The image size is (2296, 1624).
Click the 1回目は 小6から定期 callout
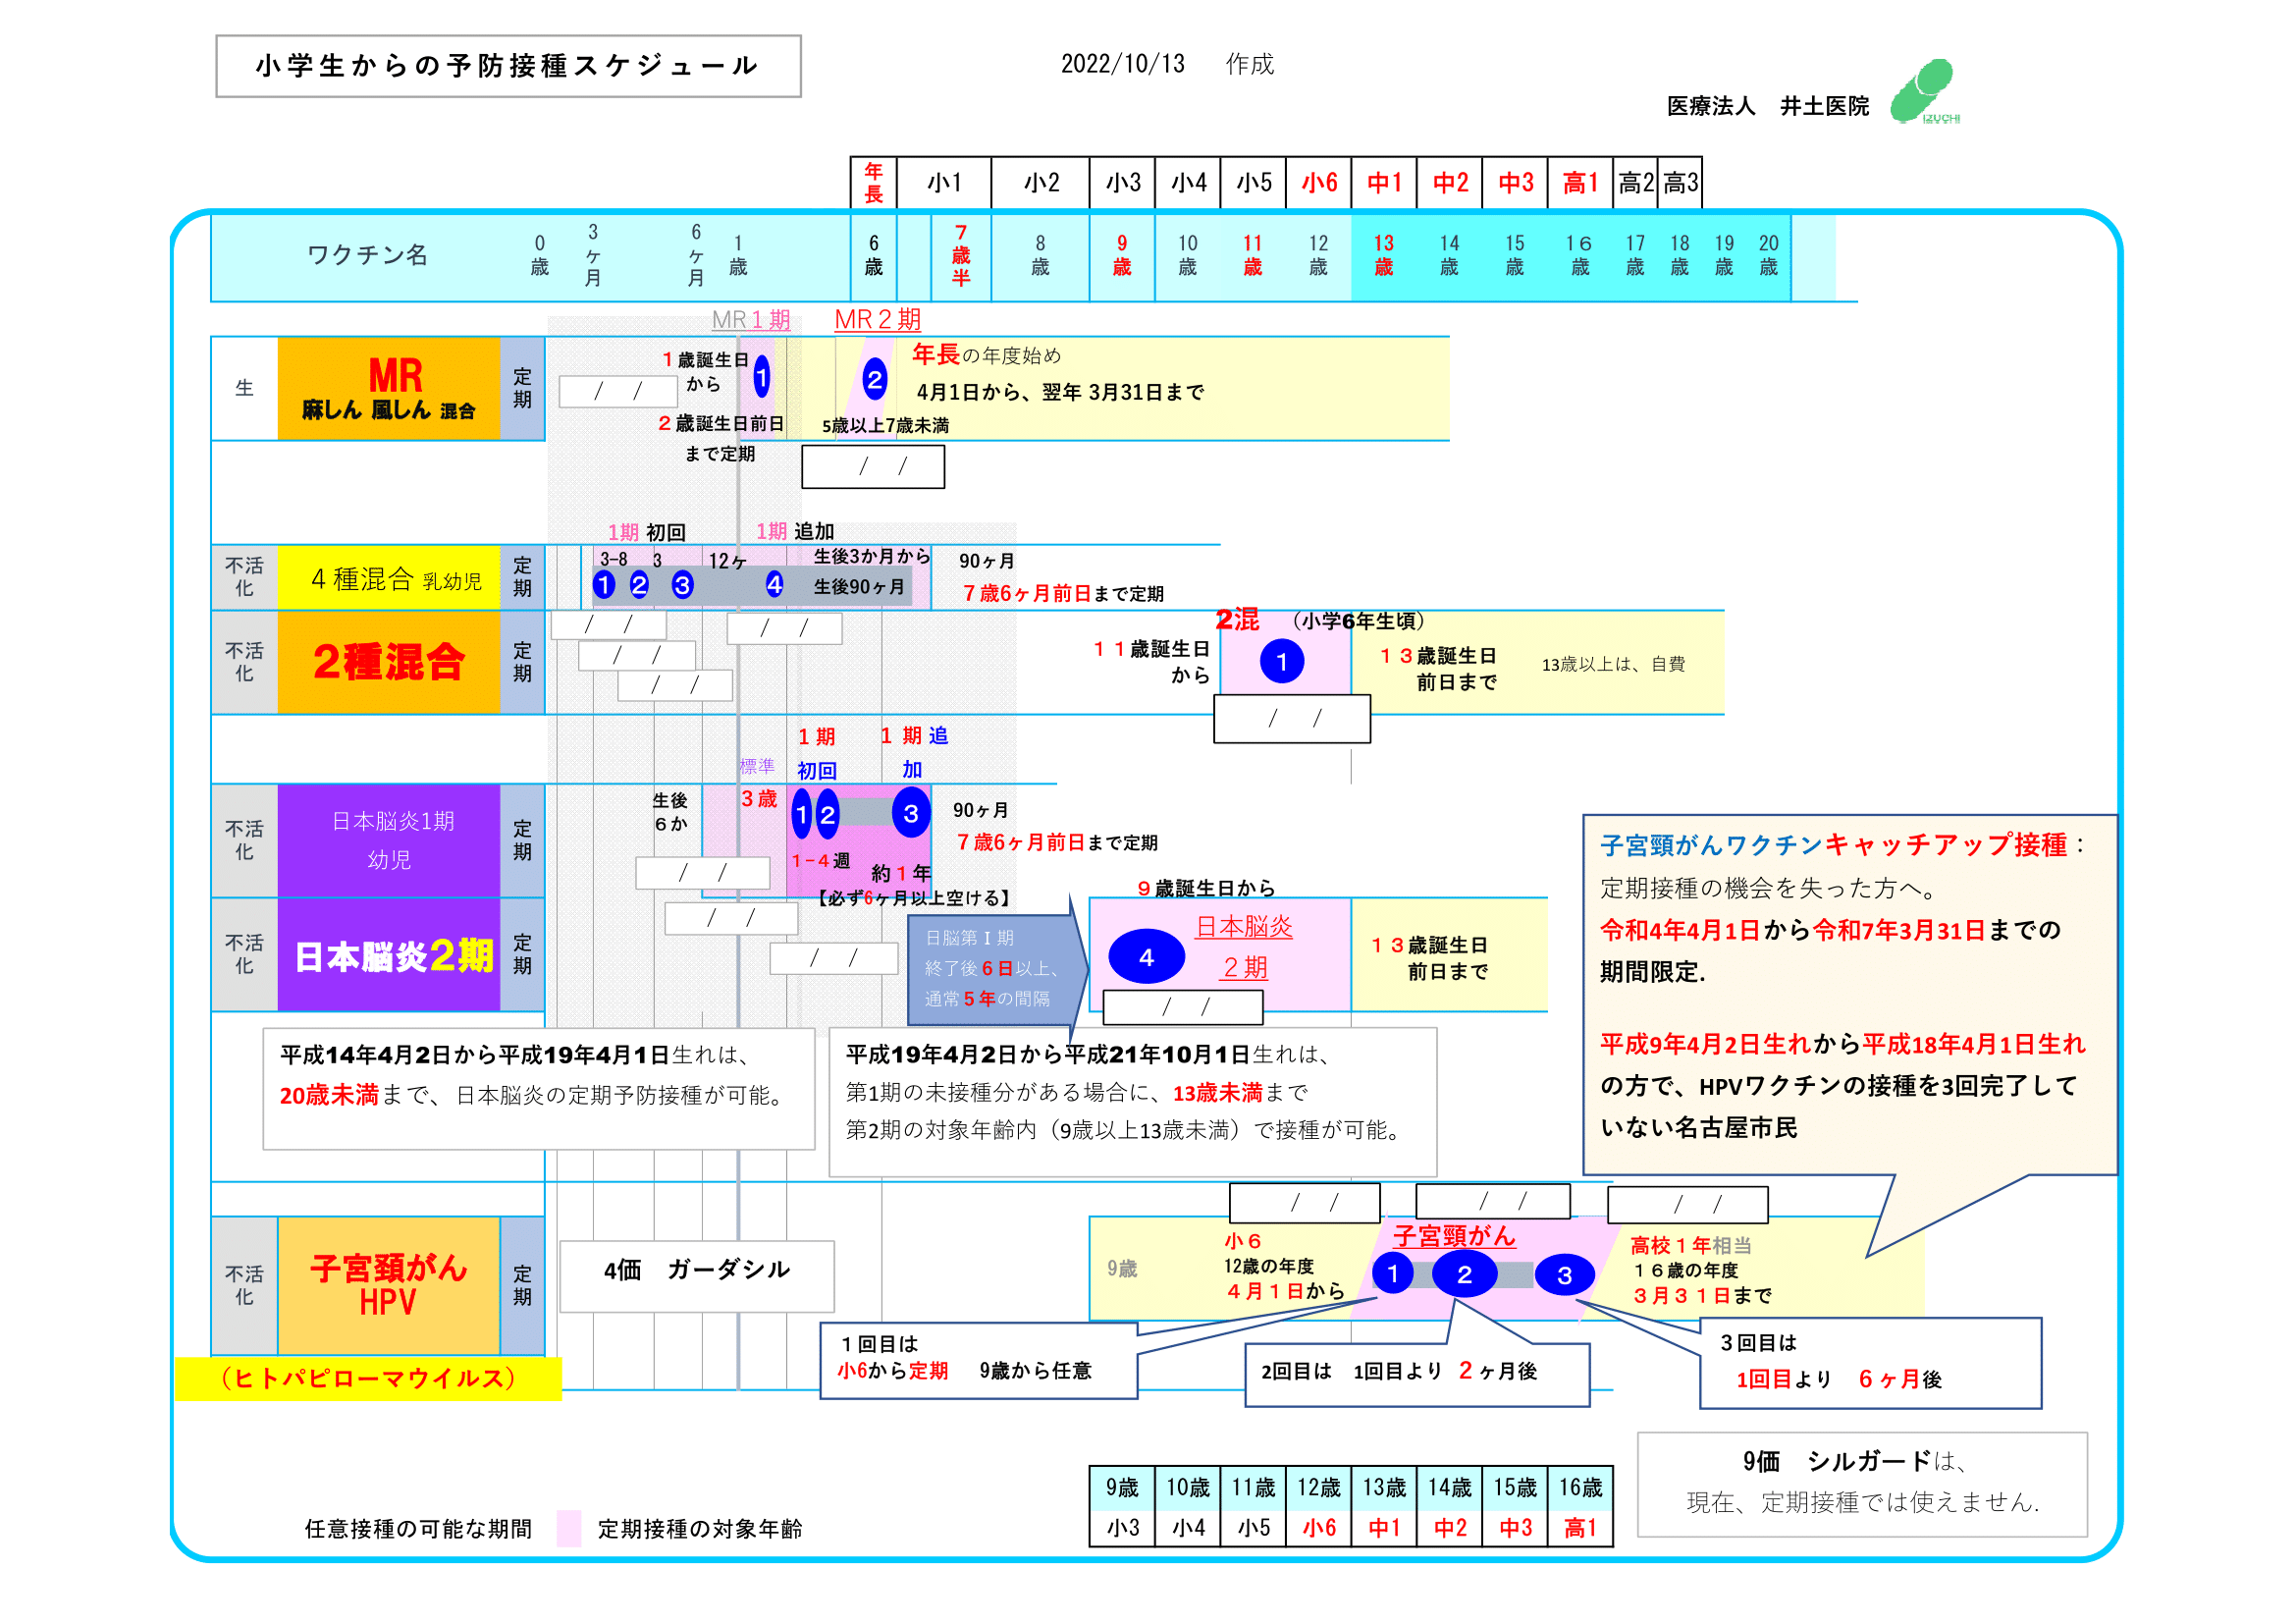(979, 1361)
